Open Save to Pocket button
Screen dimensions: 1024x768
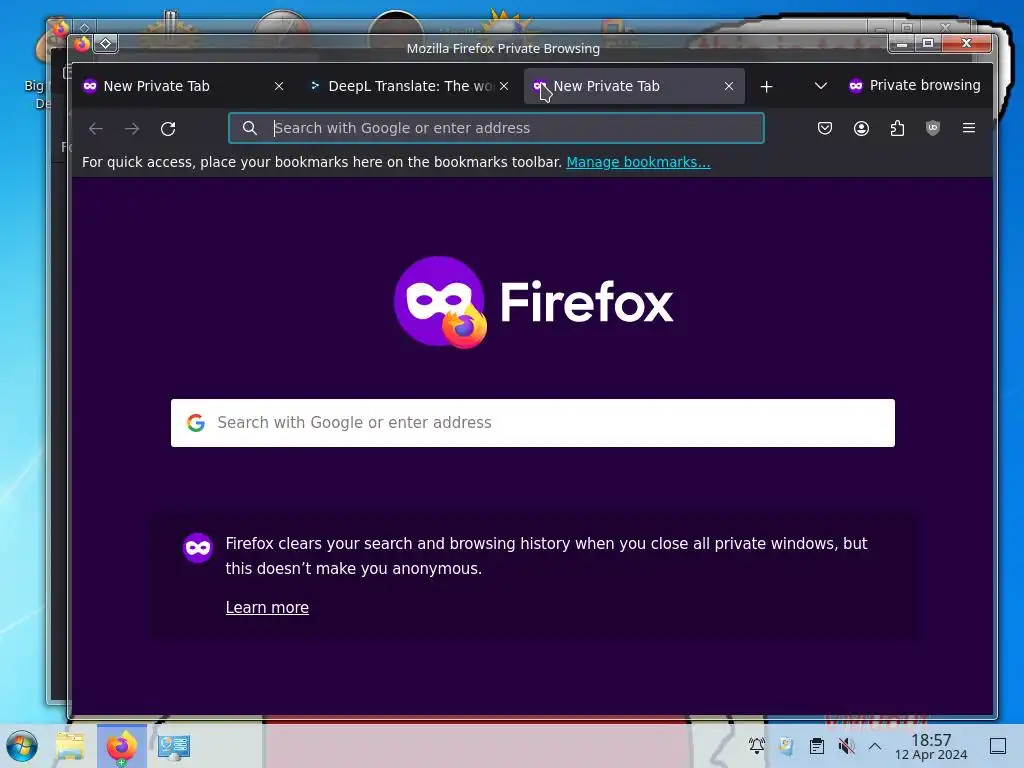825,128
